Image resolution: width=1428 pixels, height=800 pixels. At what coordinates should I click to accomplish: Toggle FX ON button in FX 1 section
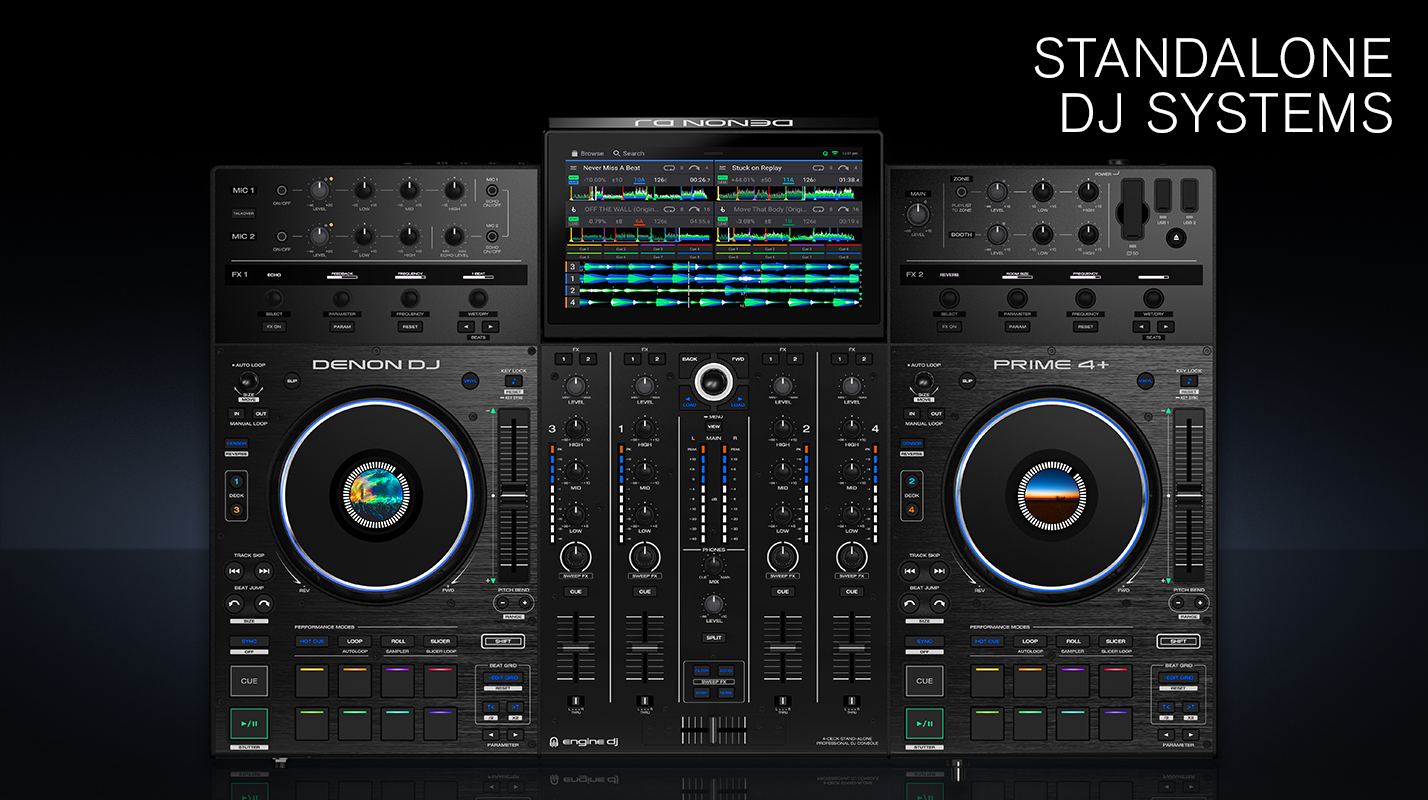pos(273,326)
